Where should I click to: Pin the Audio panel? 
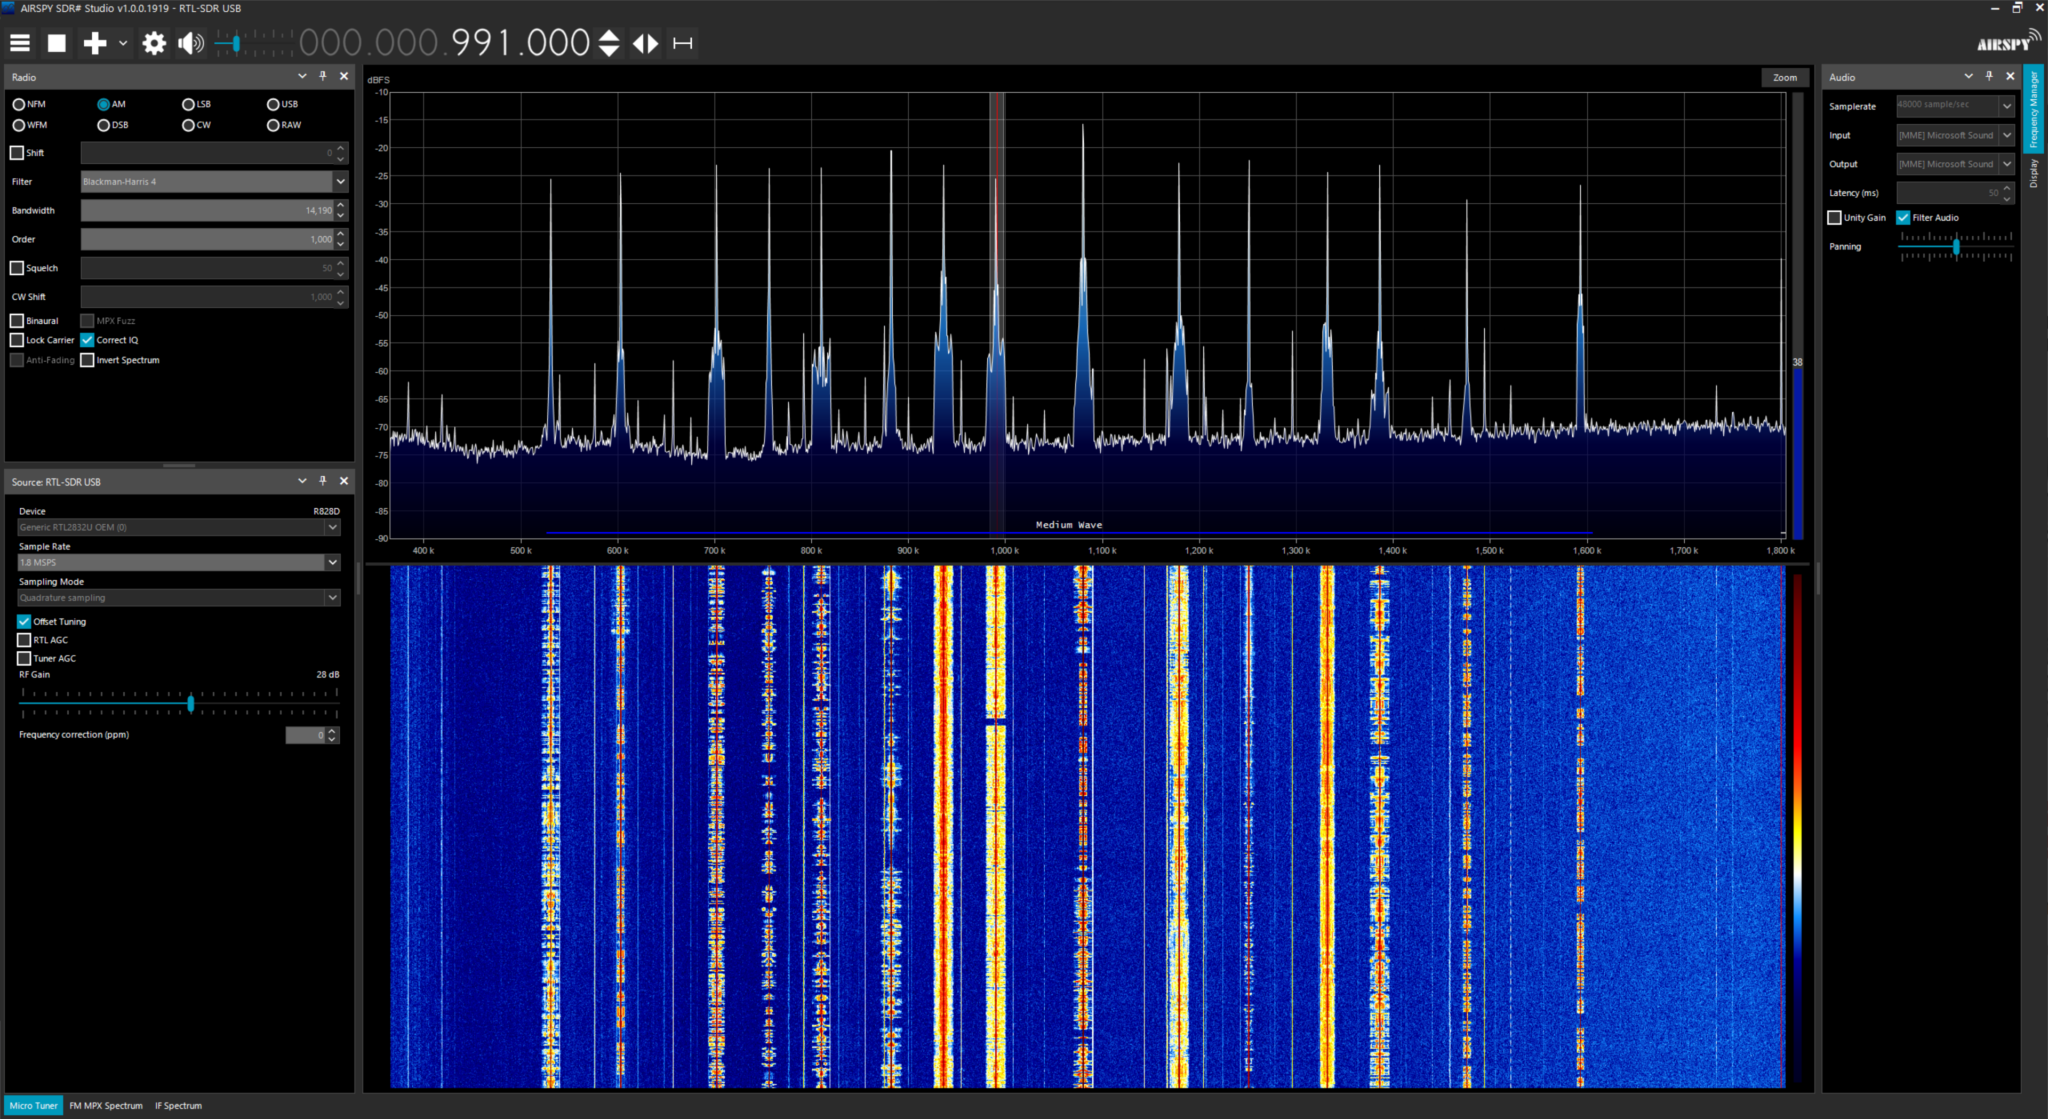tap(1989, 76)
